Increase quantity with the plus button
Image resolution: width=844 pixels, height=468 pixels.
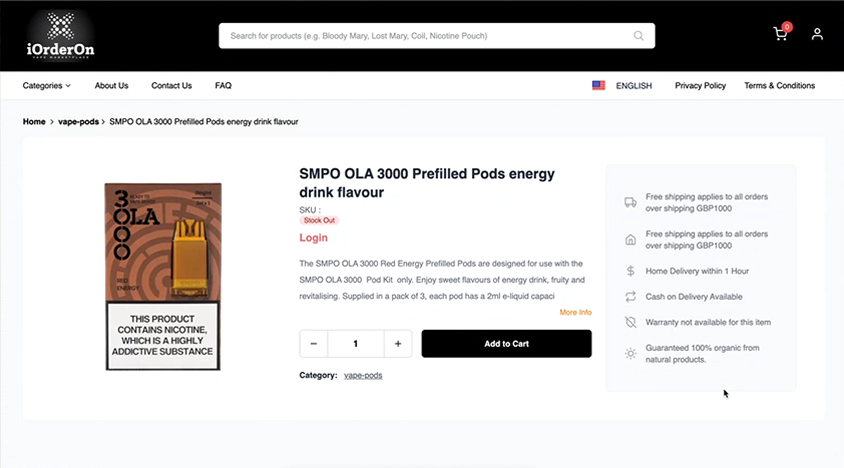[398, 344]
